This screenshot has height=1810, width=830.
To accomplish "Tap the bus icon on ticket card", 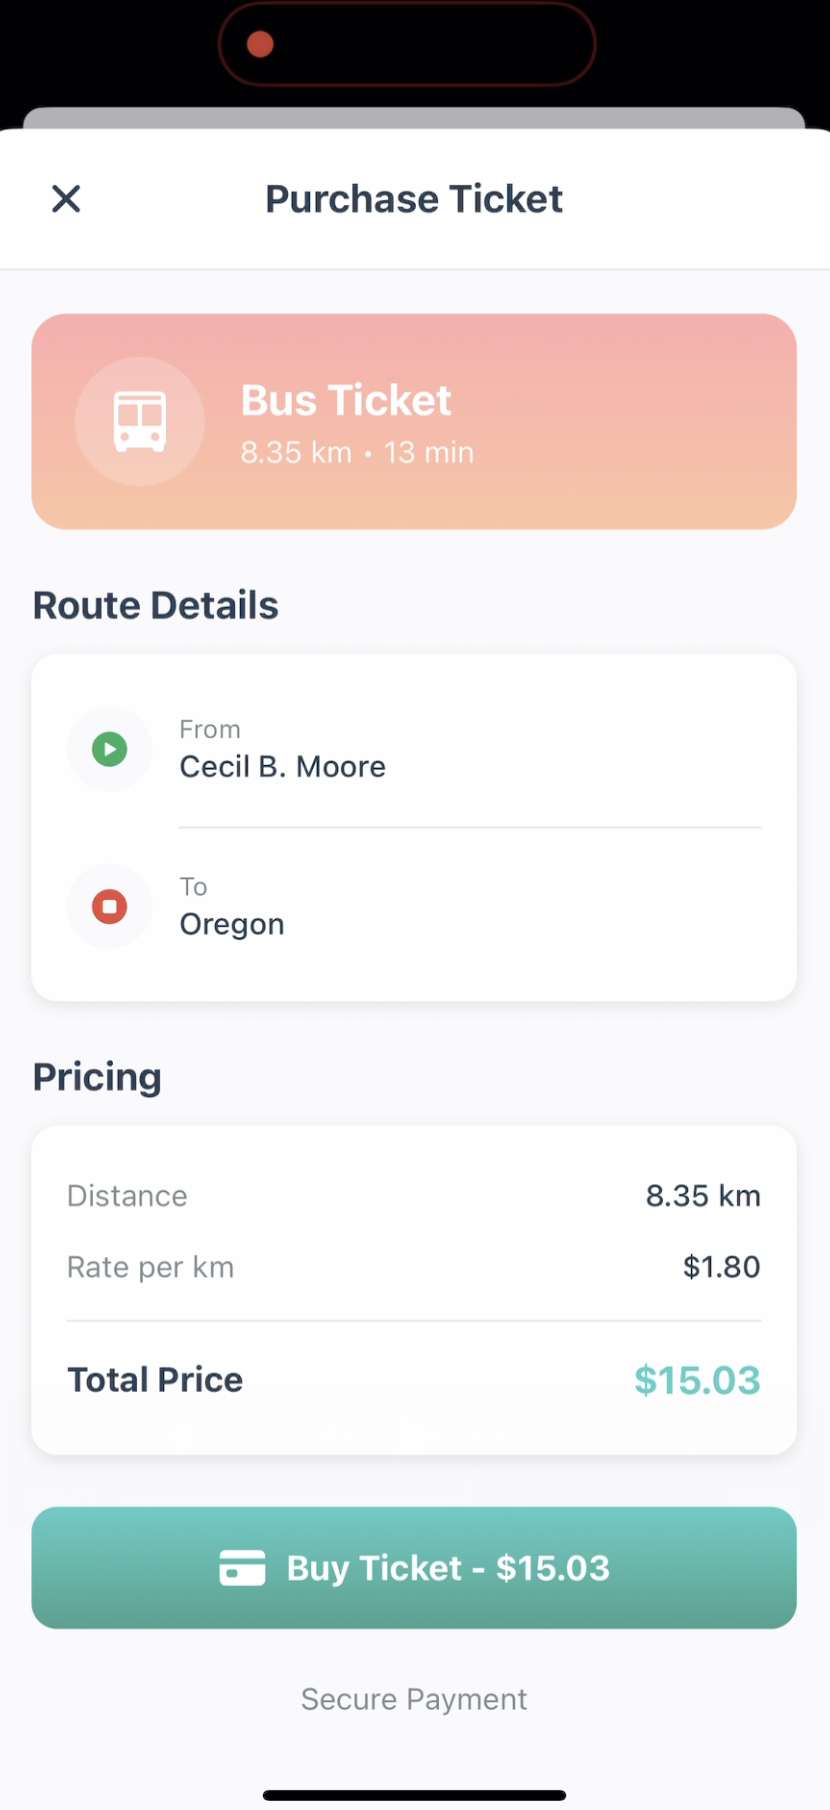I will tap(140, 422).
